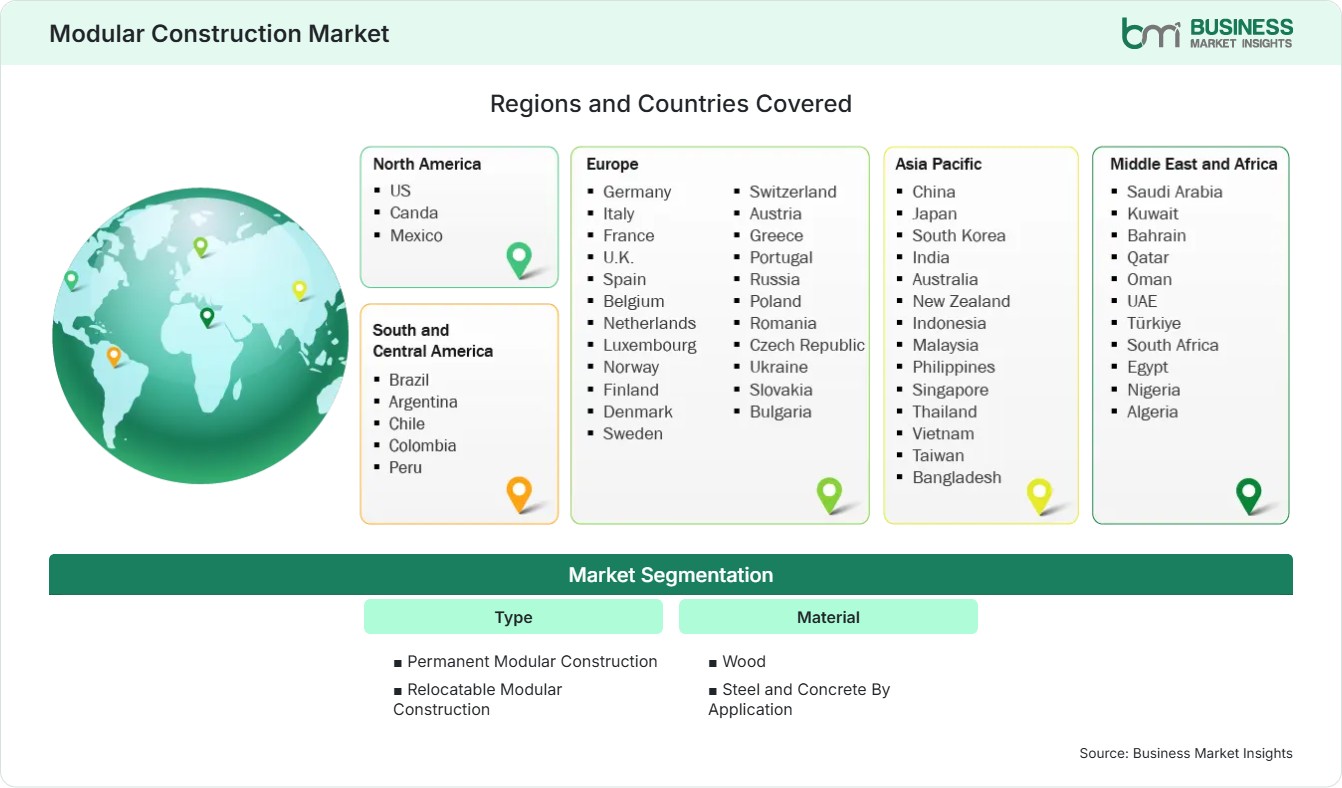Click UAE in Middle East list
Viewport: 1342px width, 788px height.
point(1142,301)
